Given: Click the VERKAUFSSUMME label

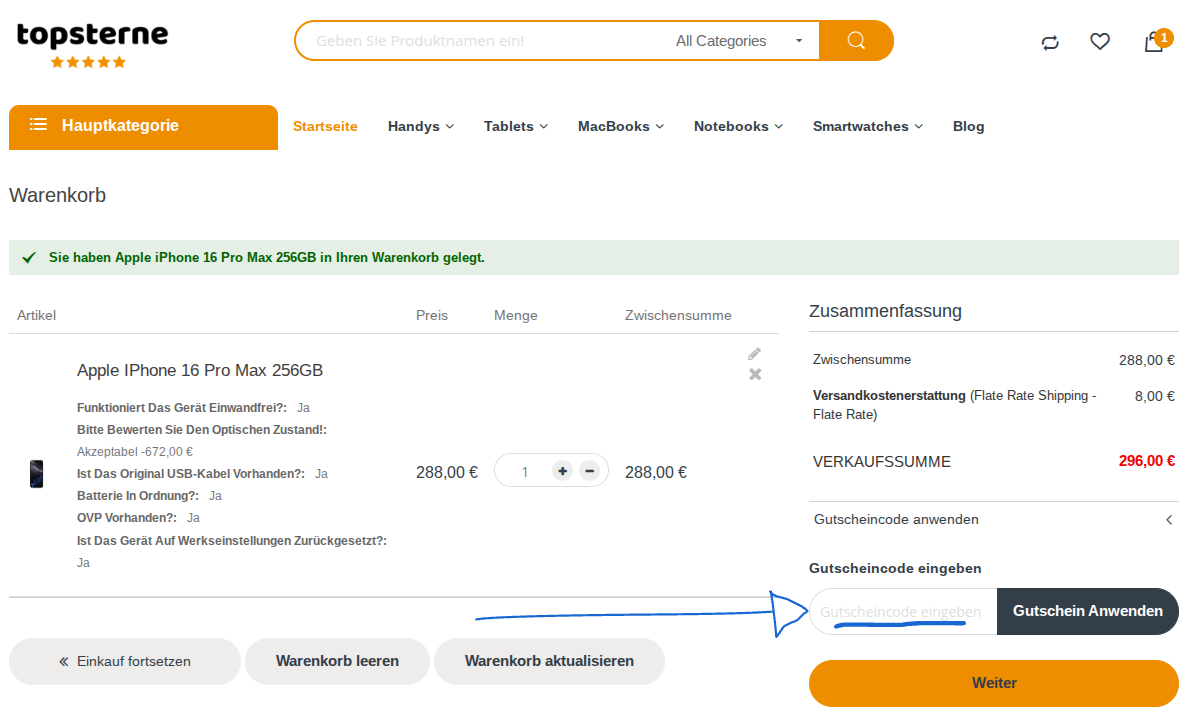Looking at the screenshot, I should tap(881, 461).
